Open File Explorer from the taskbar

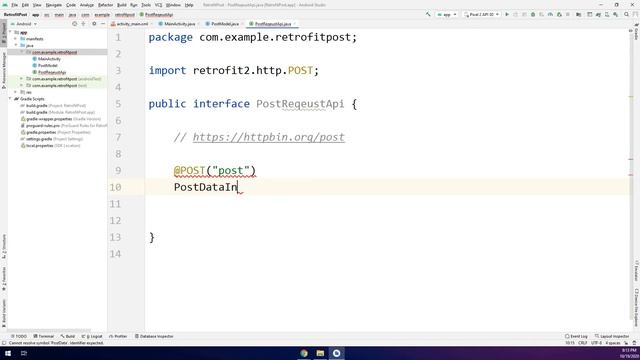point(320,353)
